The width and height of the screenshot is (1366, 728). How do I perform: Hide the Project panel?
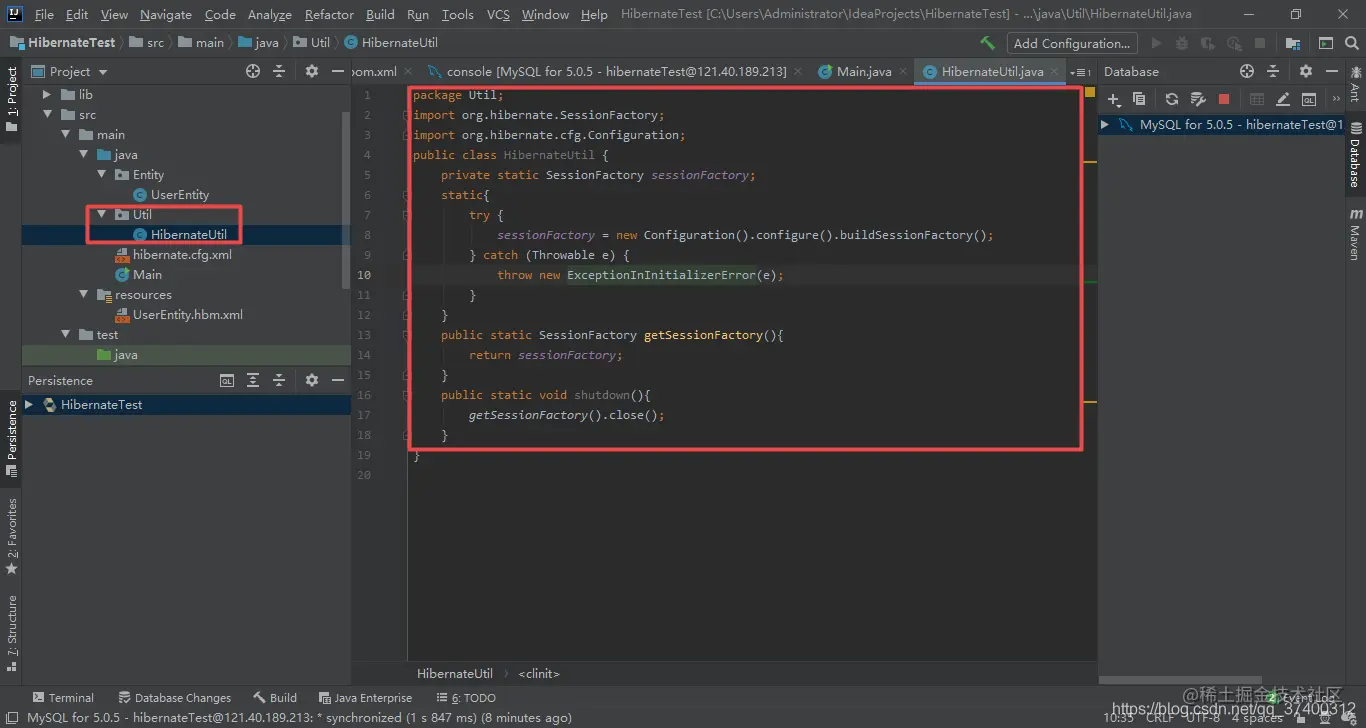click(337, 71)
